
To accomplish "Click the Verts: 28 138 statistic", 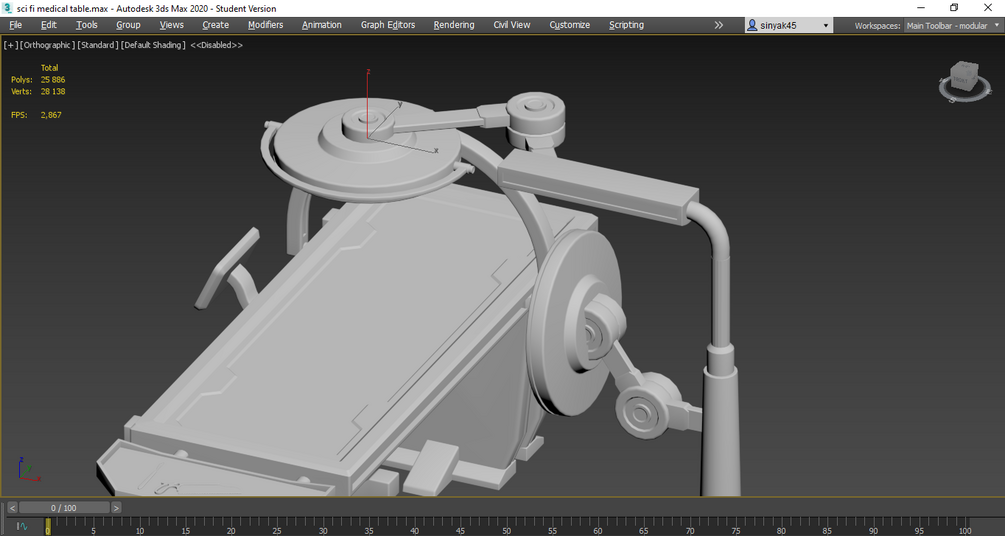I will (x=38, y=91).
